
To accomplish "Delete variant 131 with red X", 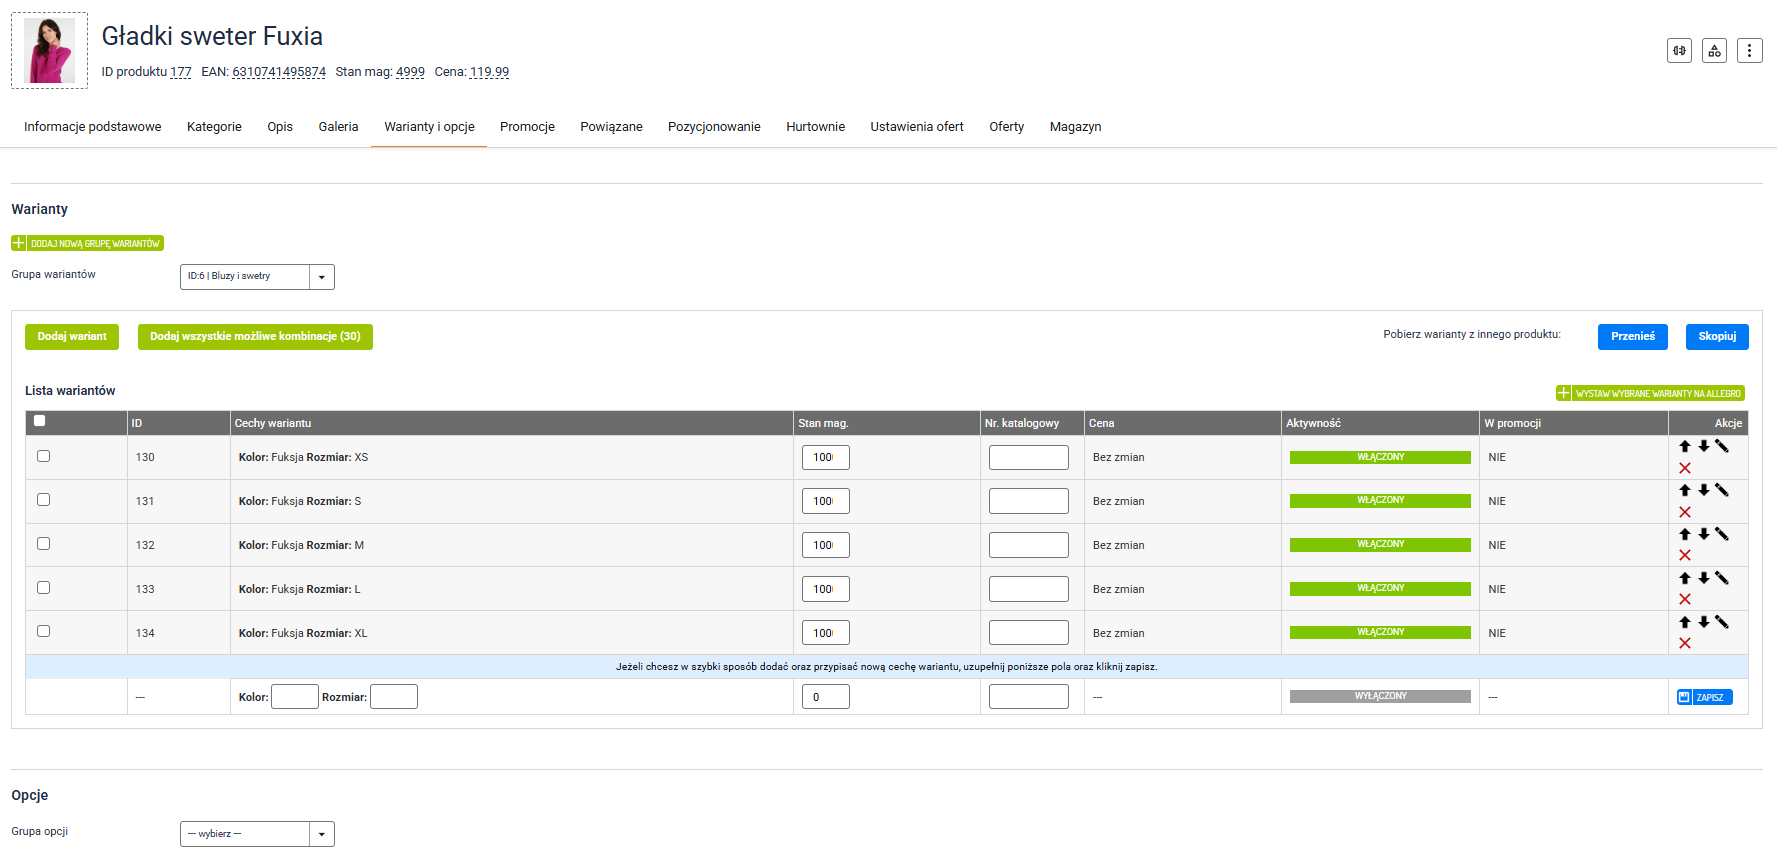I will [1685, 512].
